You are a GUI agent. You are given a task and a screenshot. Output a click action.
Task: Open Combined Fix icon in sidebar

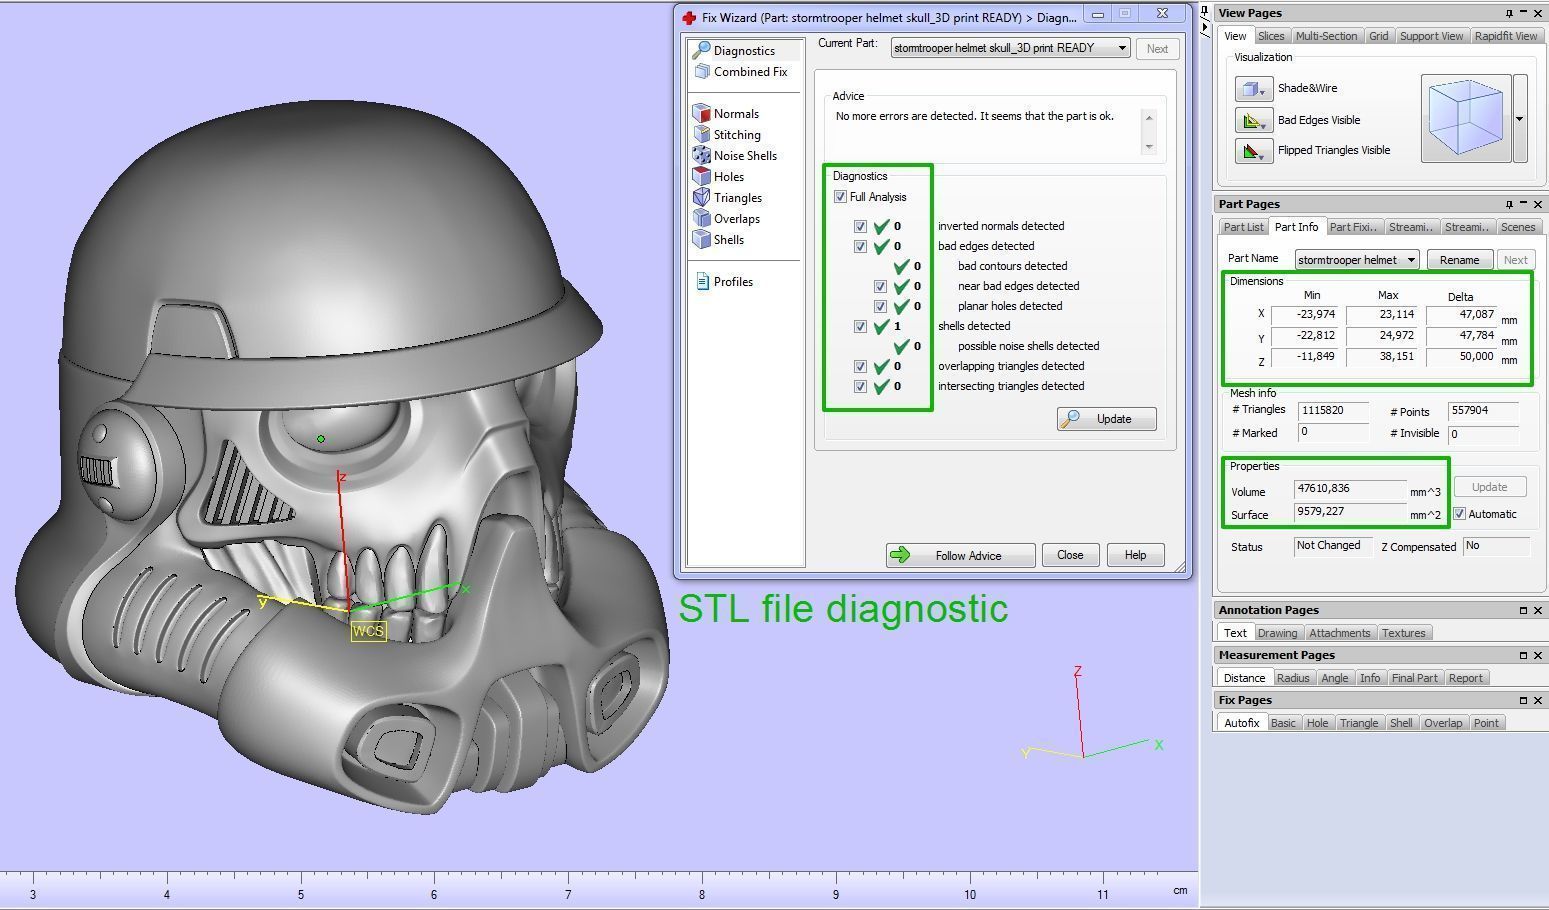point(702,71)
